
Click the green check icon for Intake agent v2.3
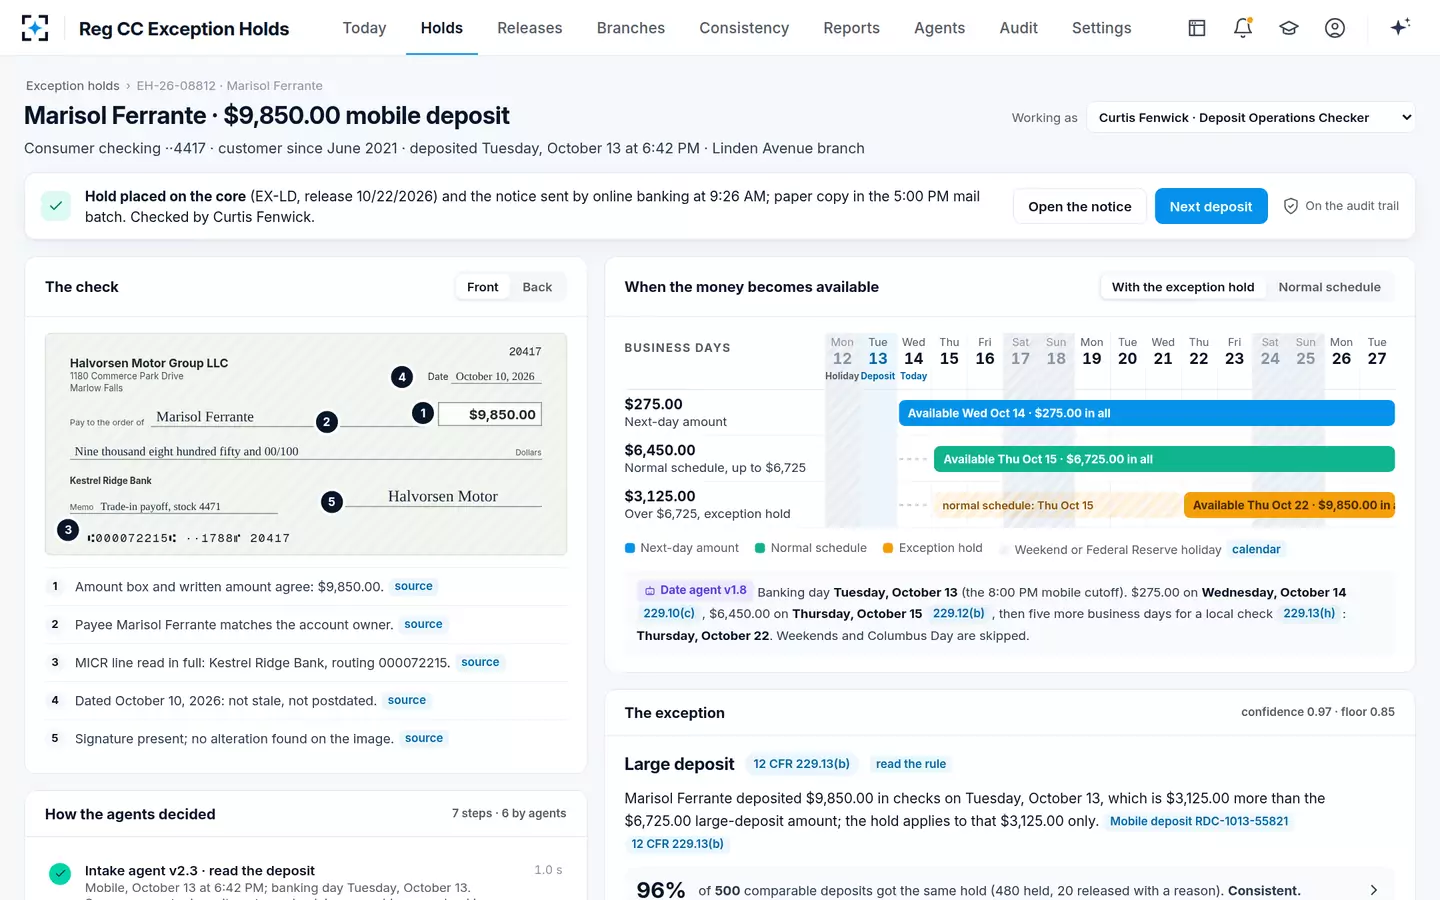(x=60, y=873)
